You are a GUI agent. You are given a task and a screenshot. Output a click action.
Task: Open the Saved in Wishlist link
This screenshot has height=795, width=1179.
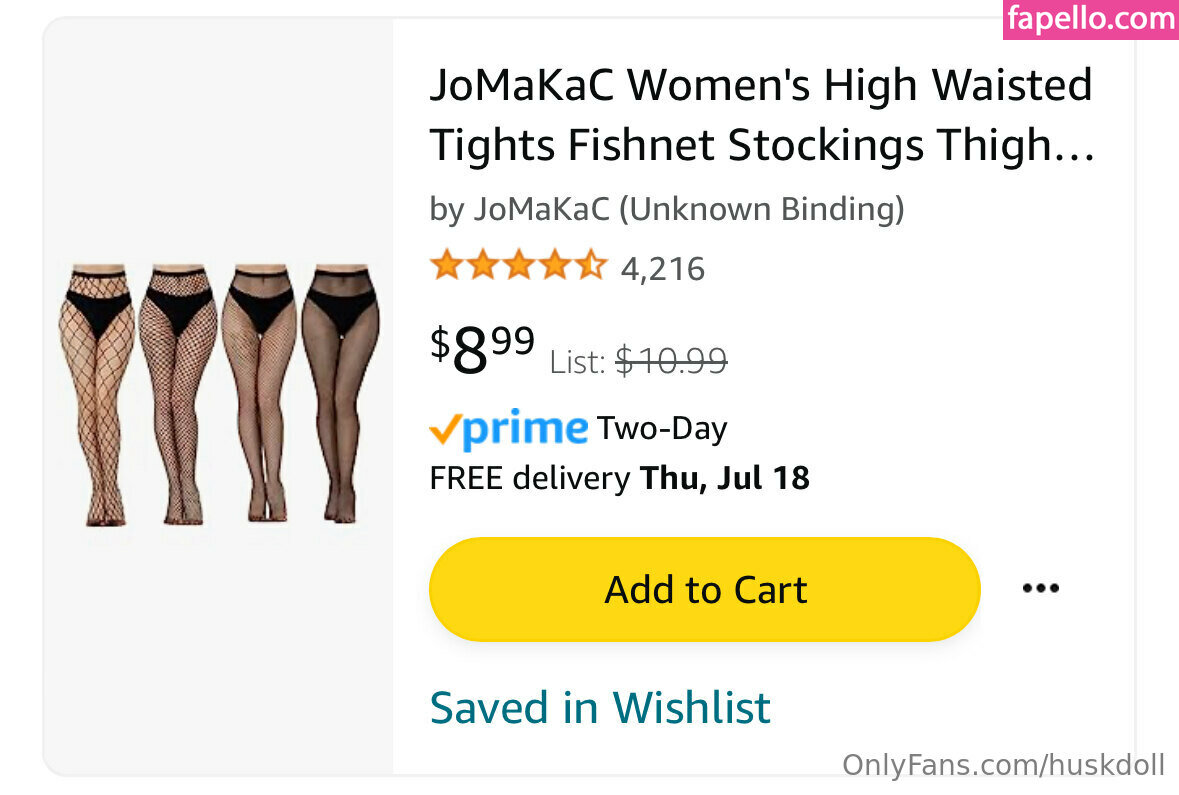click(x=600, y=707)
